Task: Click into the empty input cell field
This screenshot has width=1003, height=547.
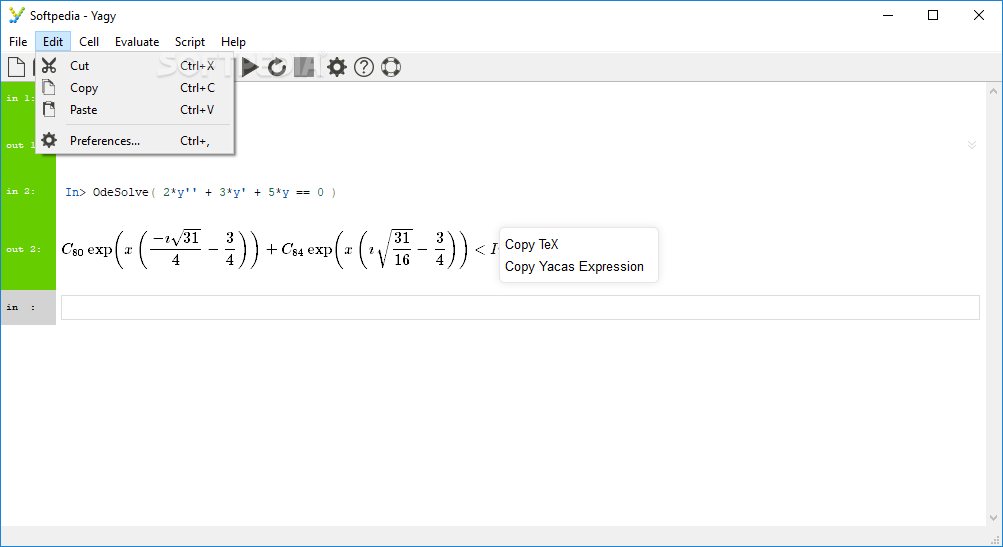Action: coord(520,307)
